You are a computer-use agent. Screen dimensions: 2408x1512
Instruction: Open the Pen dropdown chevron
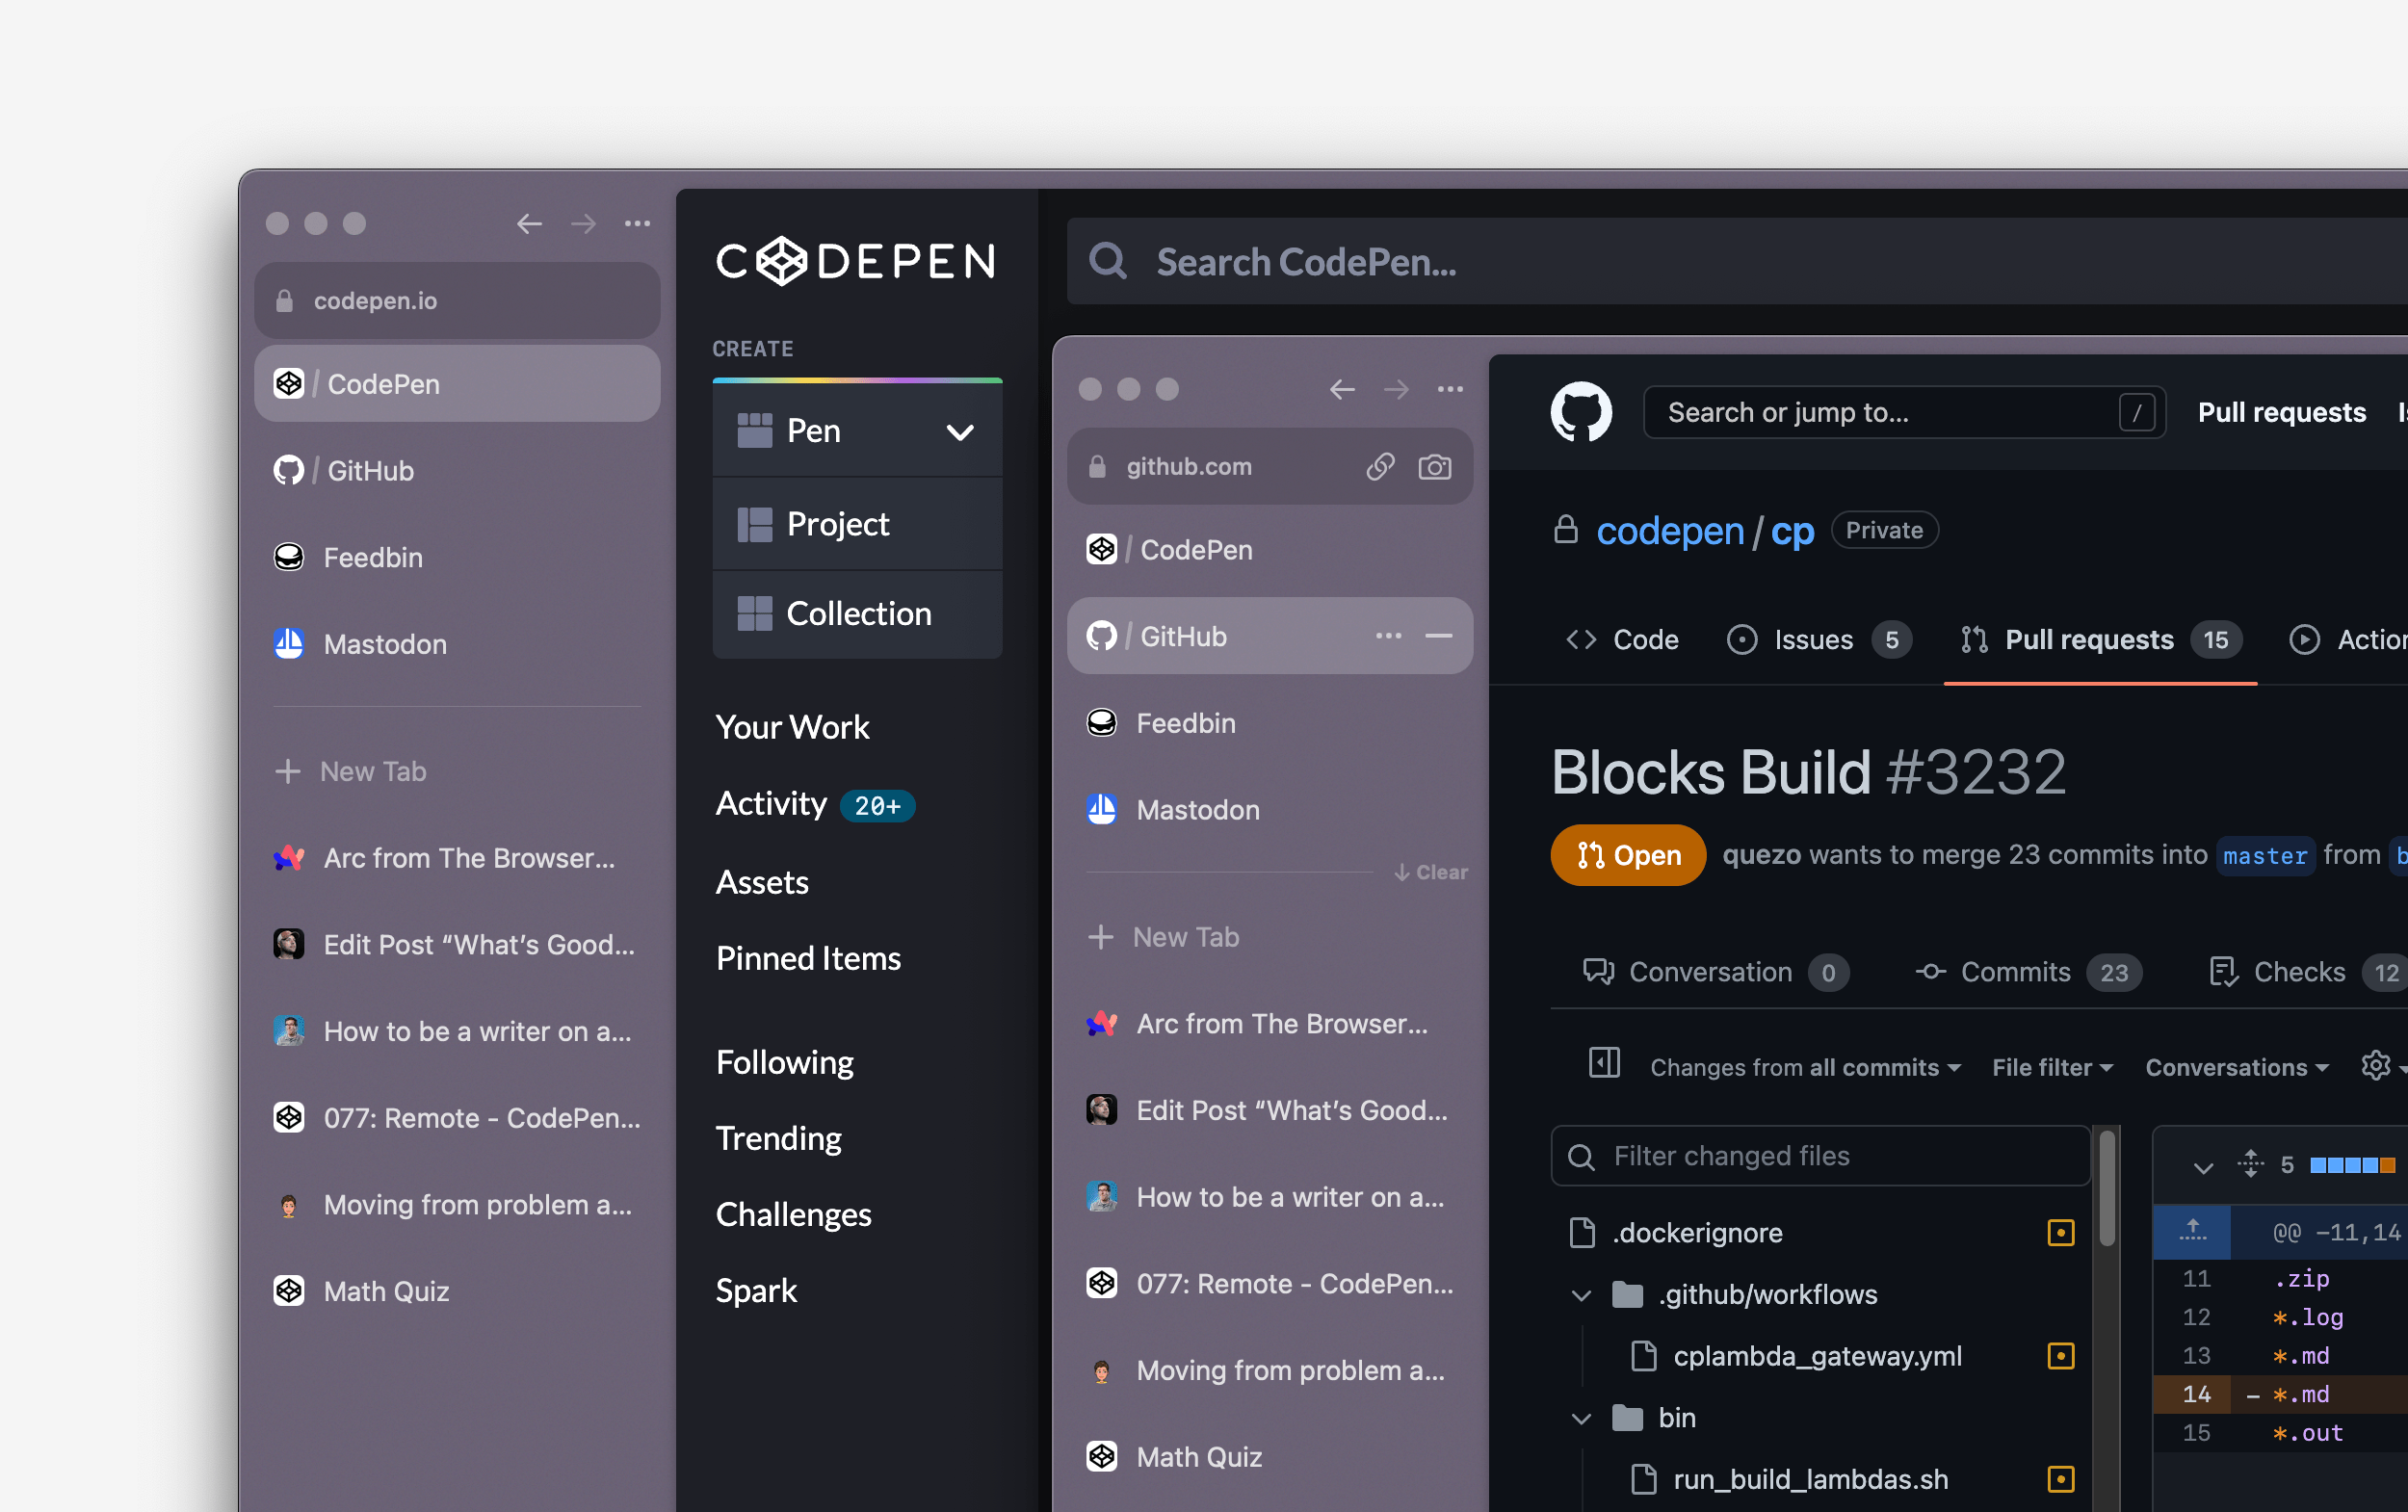pyautogui.click(x=960, y=432)
